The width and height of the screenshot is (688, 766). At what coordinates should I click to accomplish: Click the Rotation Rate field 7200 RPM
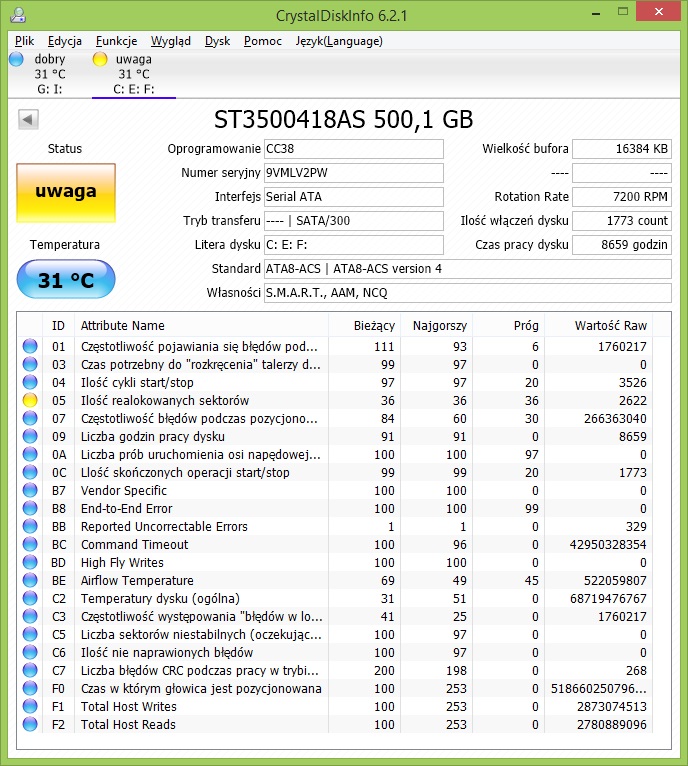coord(622,196)
